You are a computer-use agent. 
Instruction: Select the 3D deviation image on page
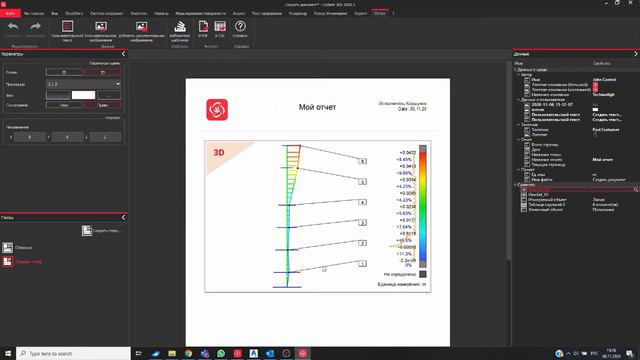318,217
